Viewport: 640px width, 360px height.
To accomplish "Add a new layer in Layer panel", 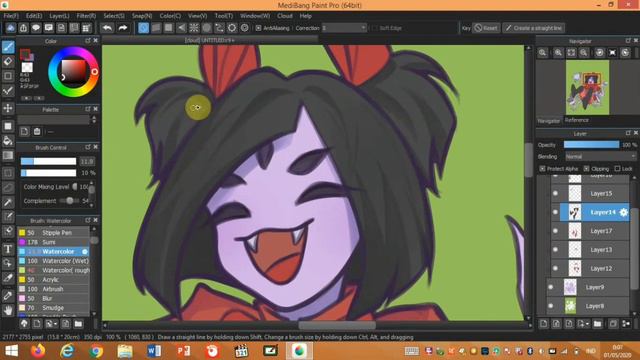I will pyautogui.click(x=544, y=324).
